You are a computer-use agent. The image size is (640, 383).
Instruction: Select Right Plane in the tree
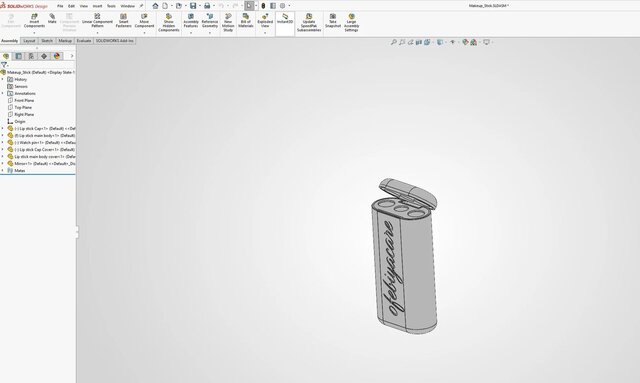coord(24,114)
